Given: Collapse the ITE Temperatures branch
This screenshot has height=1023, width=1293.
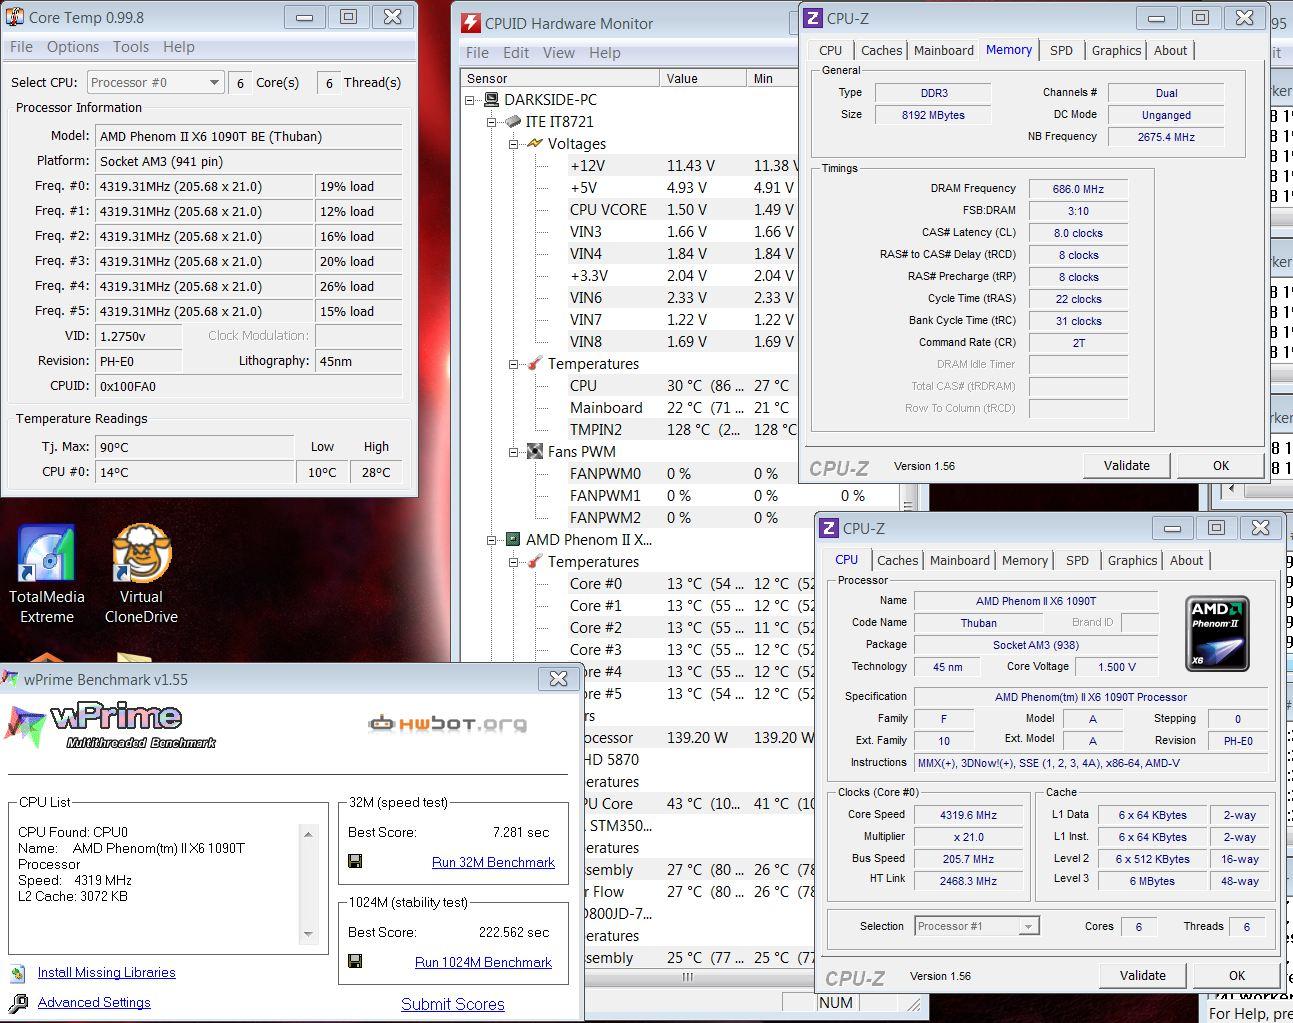Looking at the screenshot, I should 514,364.
